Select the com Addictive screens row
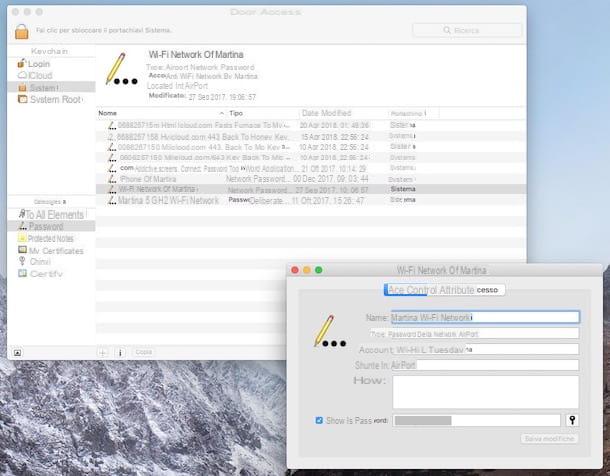Image resolution: width=610 pixels, height=476 pixels. pyautogui.click(x=311, y=168)
